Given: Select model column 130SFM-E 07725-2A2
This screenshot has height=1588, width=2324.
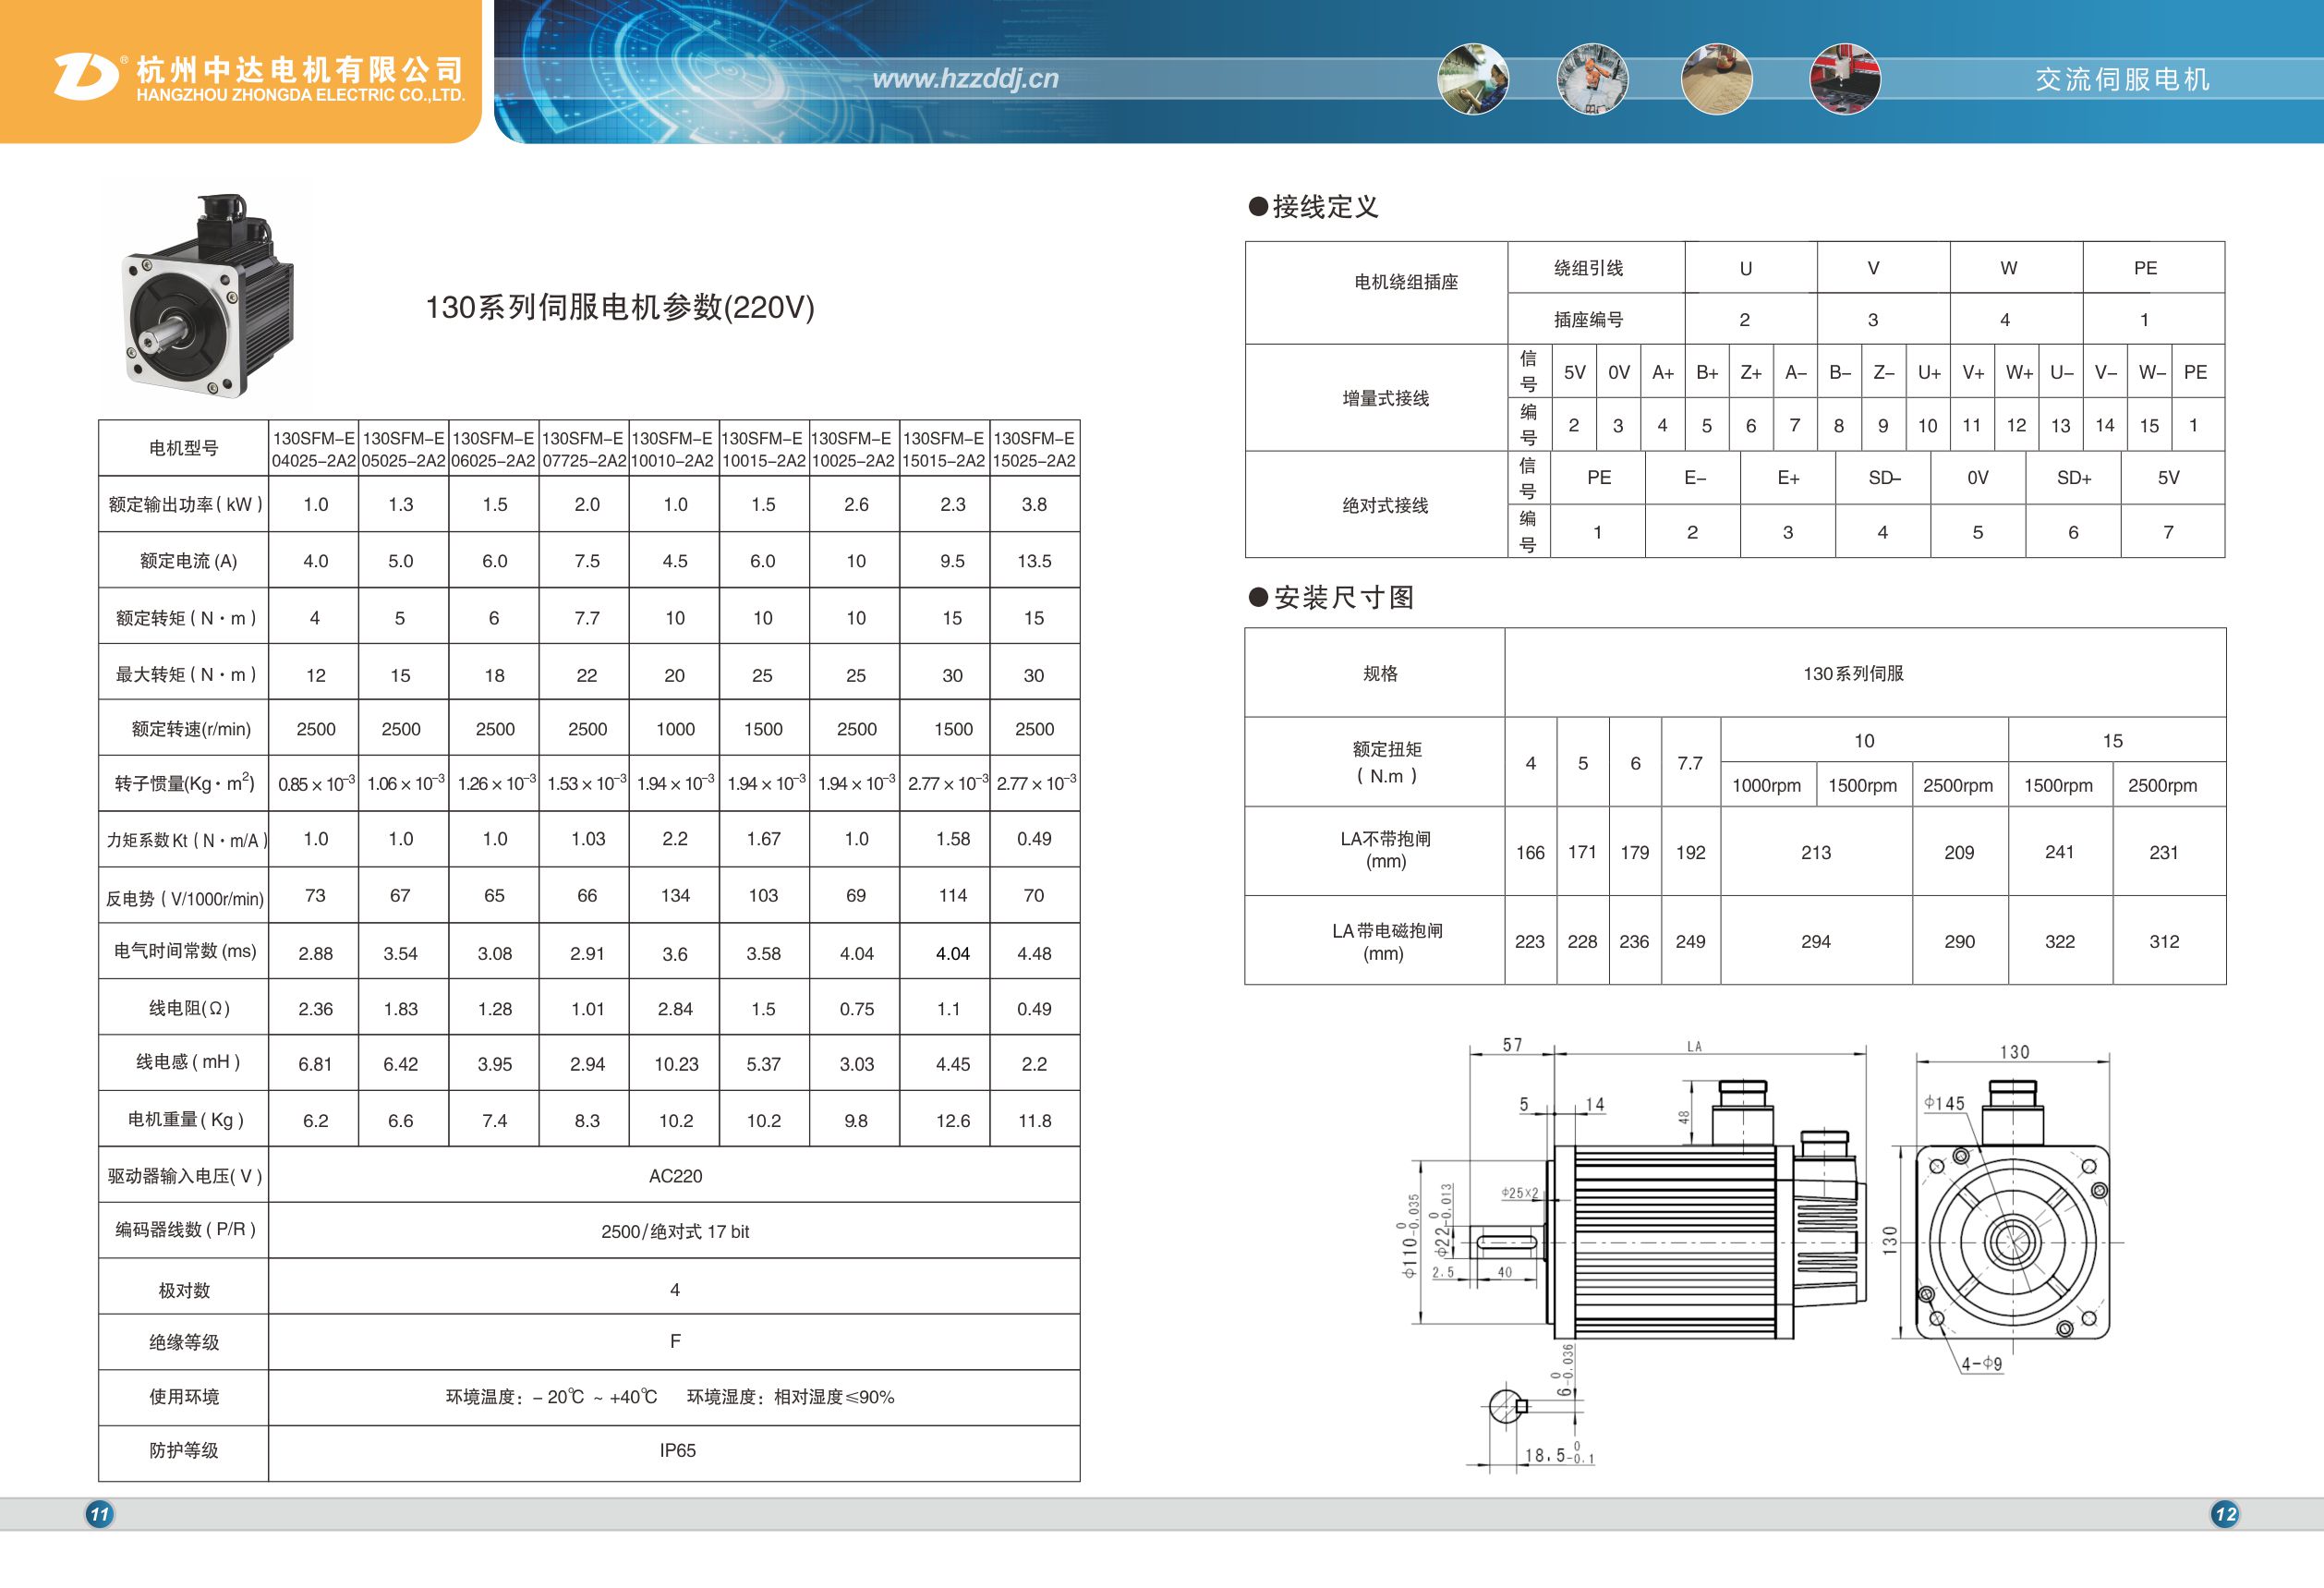Looking at the screenshot, I should [584, 449].
